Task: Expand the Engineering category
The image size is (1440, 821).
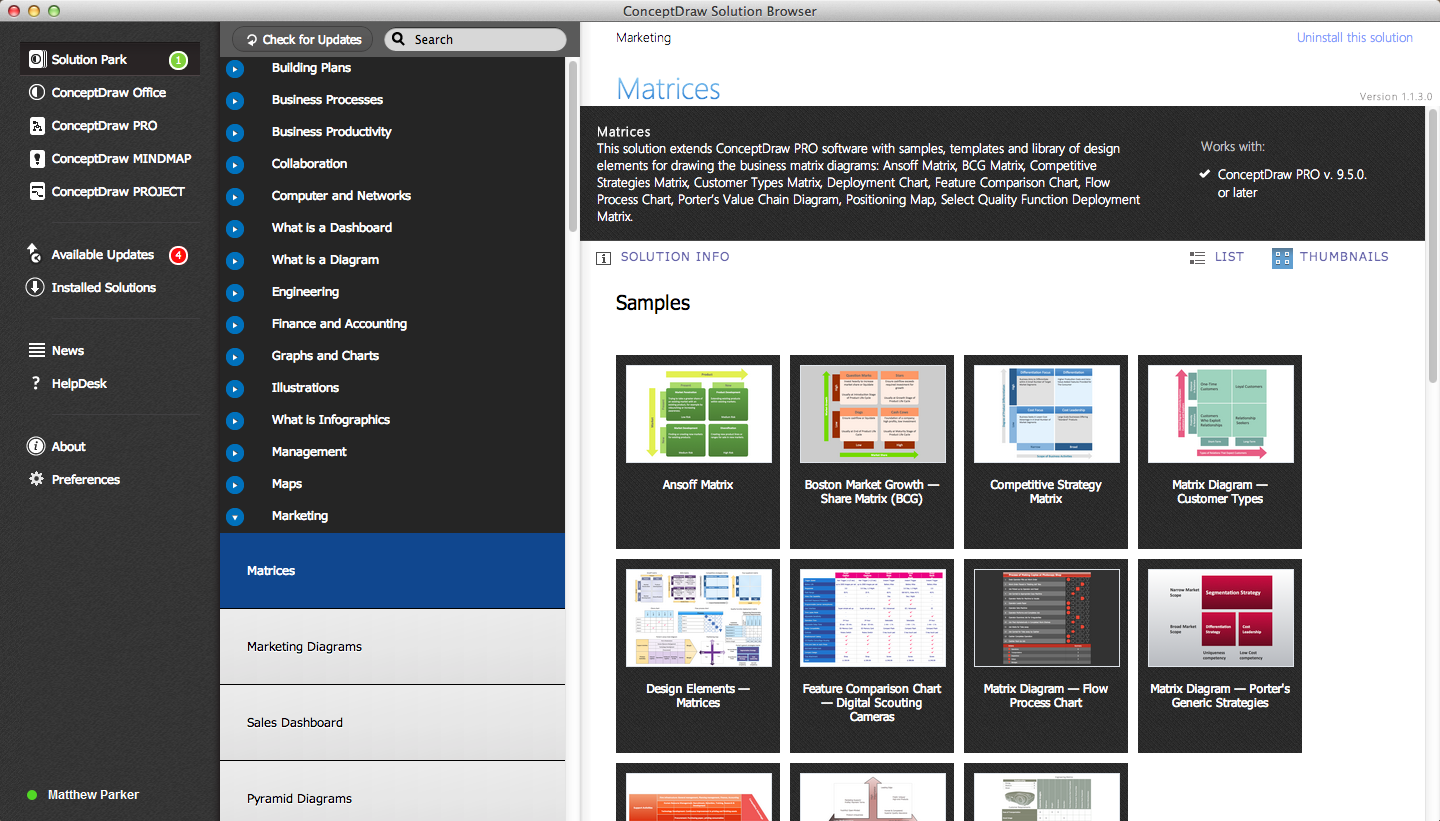Action: click(235, 293)
